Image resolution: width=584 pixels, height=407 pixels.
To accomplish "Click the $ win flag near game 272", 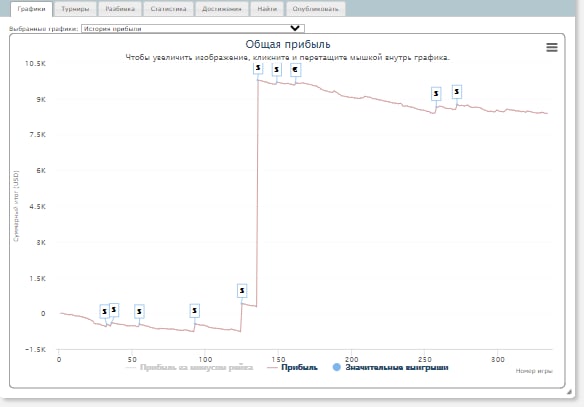I will point(457,92).
